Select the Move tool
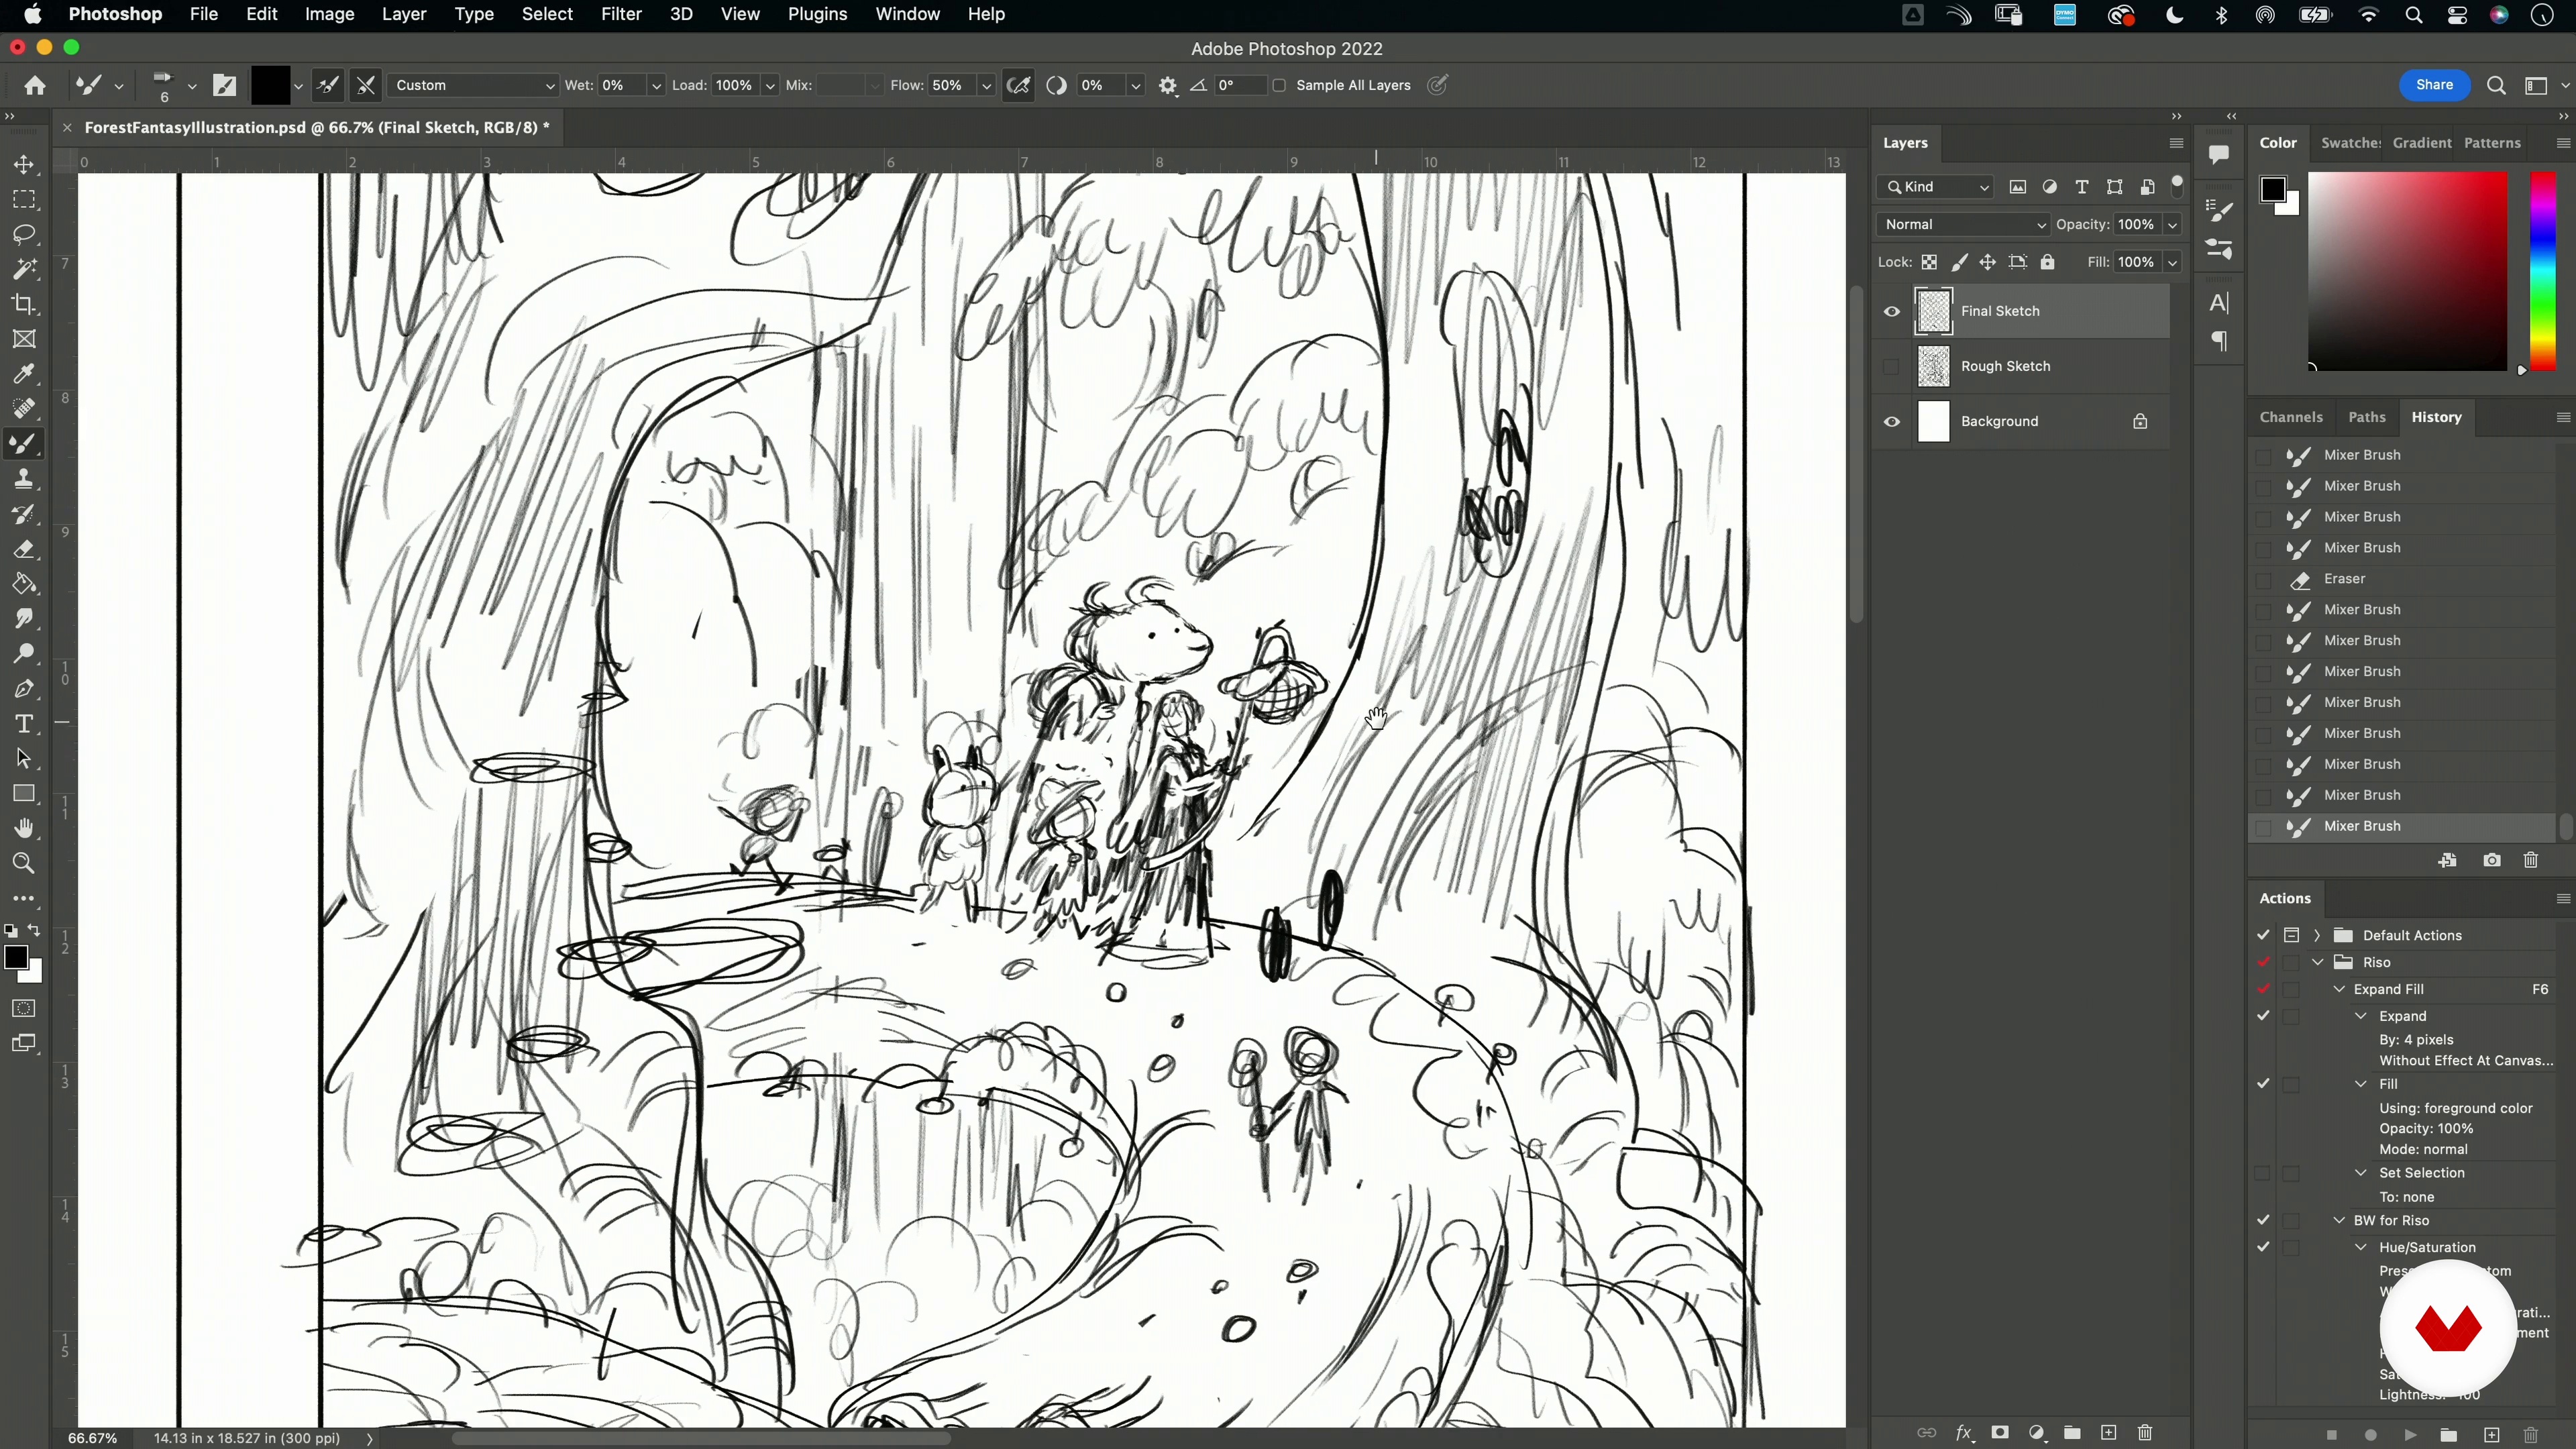 [24, 165]
